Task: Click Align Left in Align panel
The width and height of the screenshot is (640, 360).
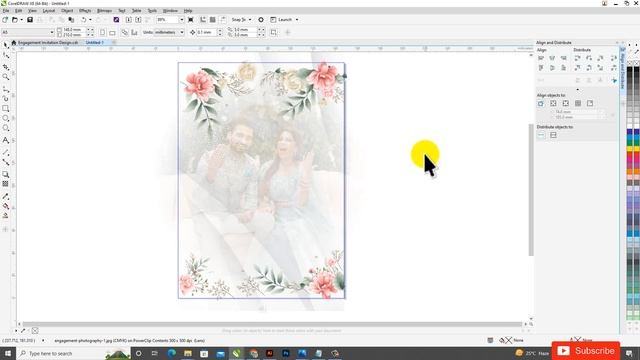Action: (x=541, y=58)
